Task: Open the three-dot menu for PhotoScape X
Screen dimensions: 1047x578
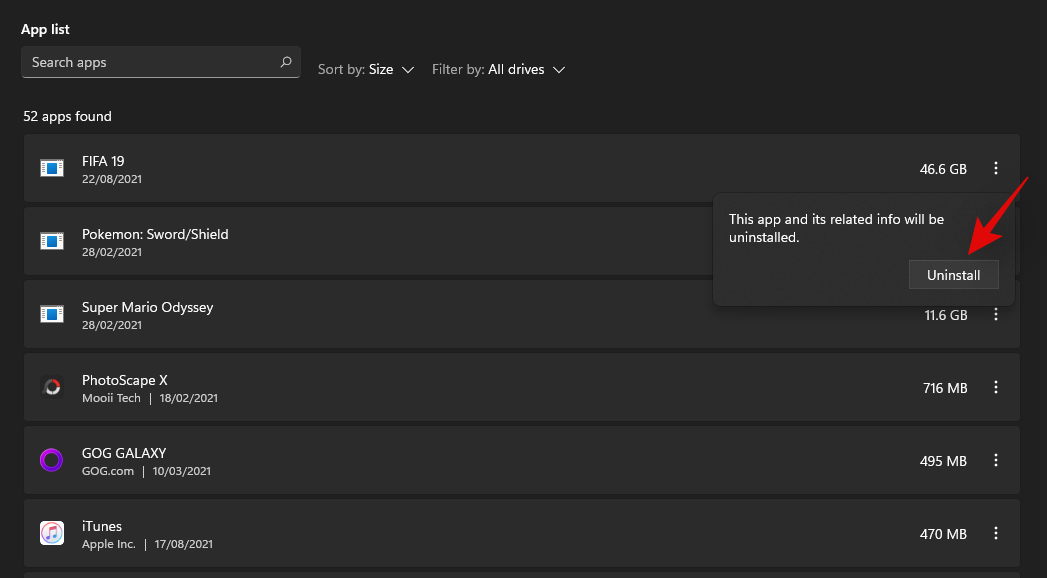Action: point(995,388)
